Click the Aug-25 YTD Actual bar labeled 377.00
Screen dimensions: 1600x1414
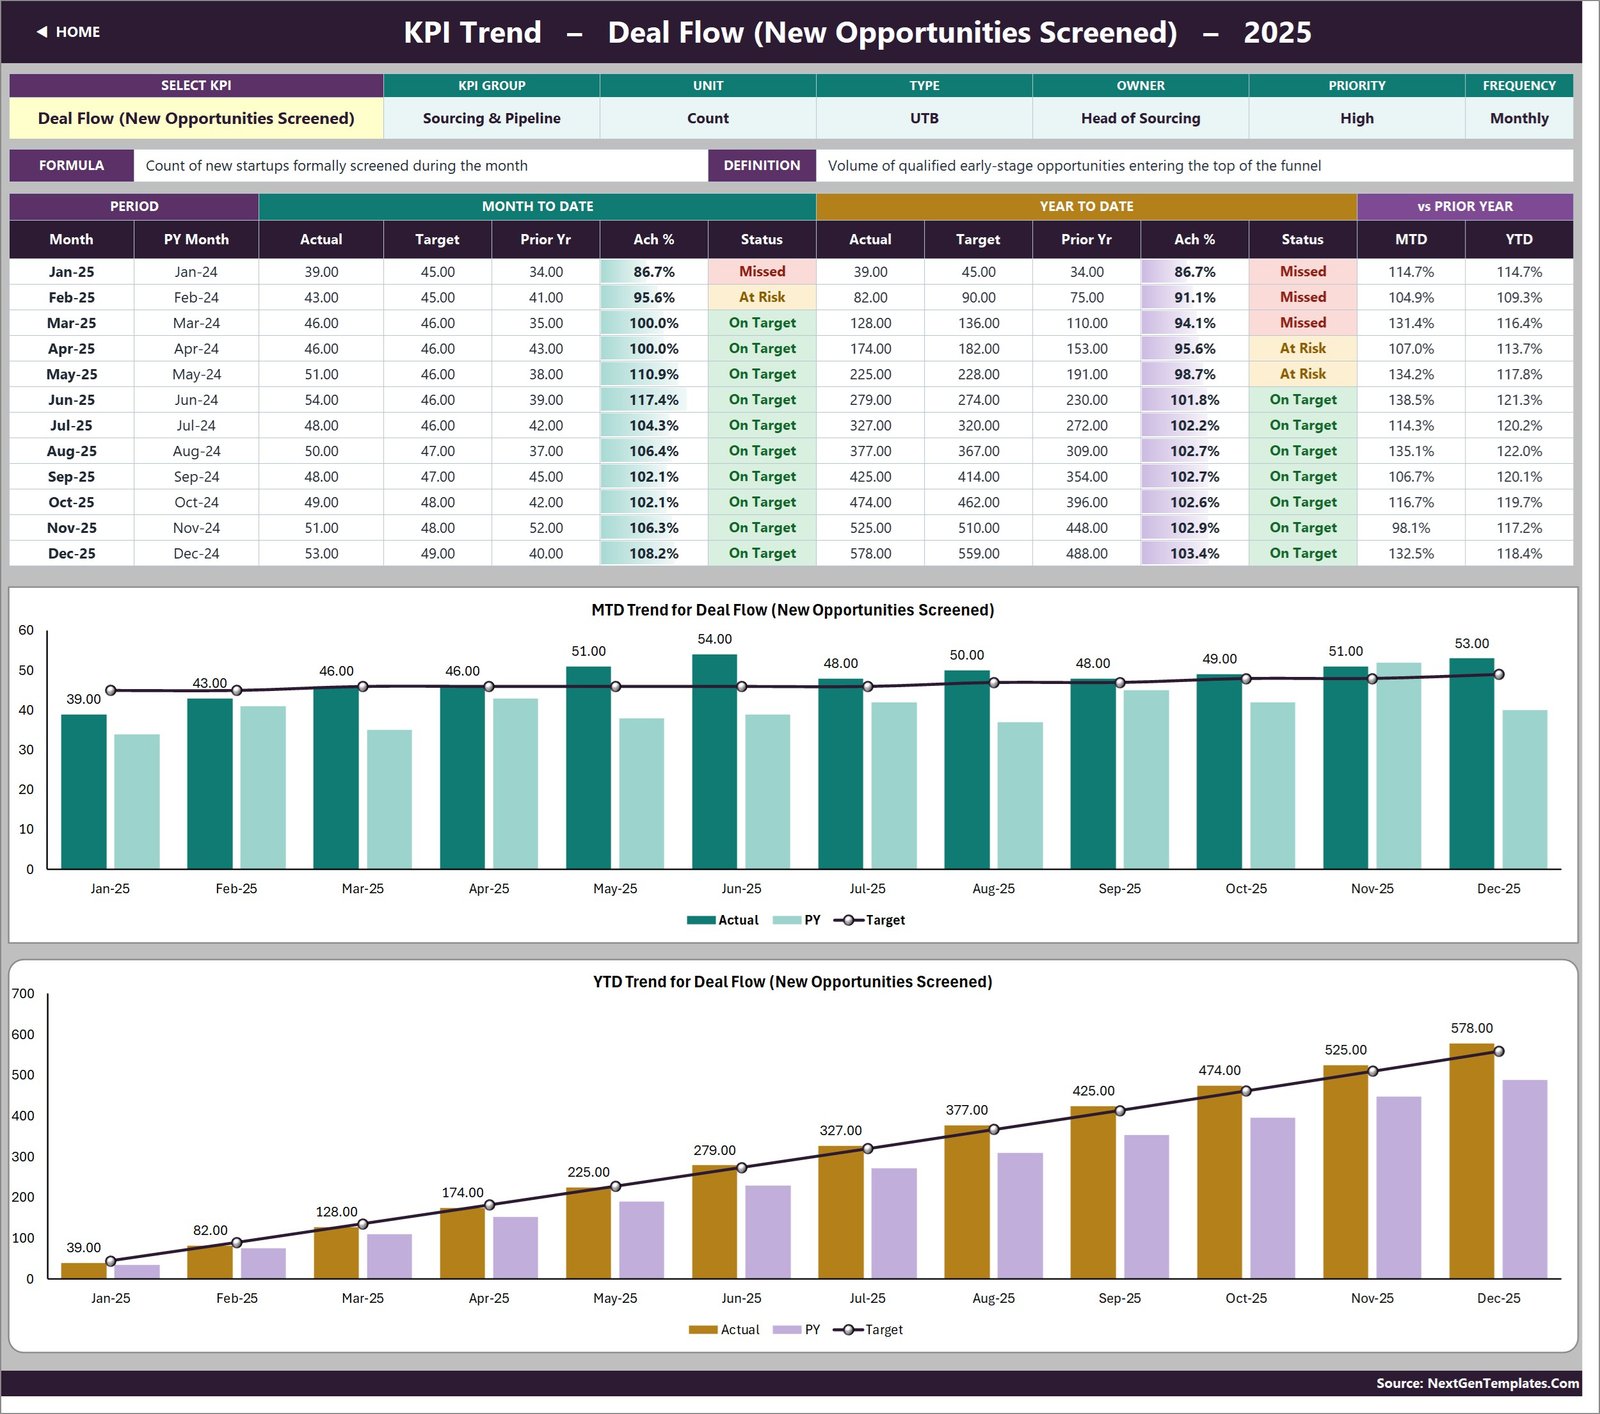[967, 1202]
